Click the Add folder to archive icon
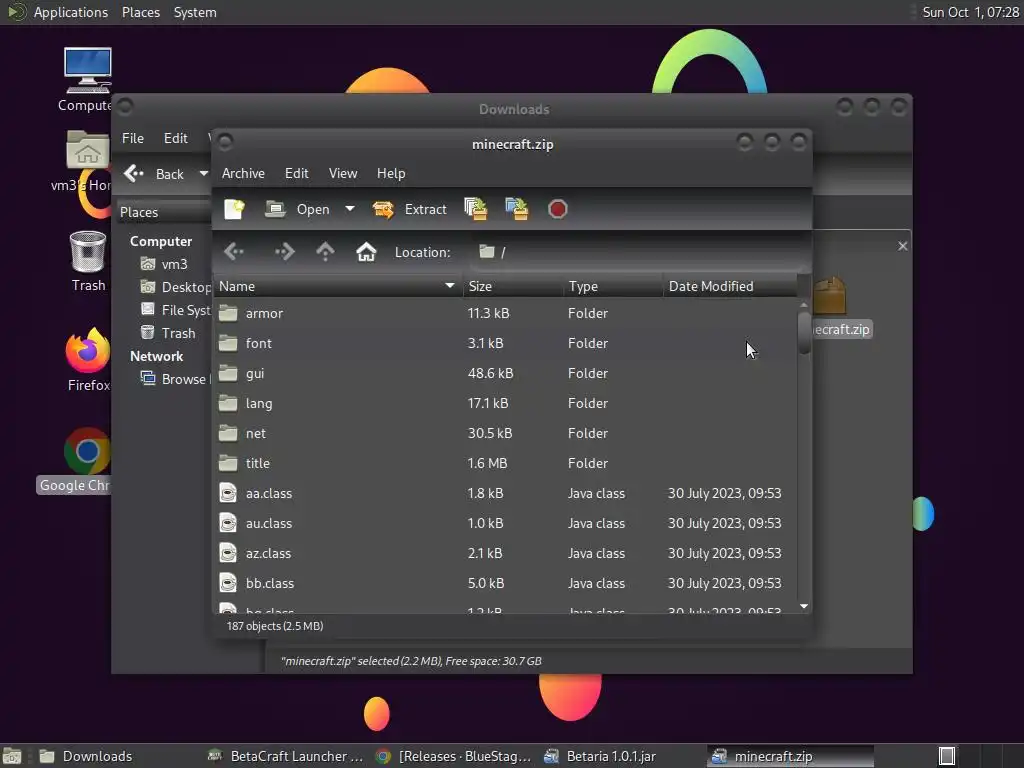1024x768 pixels. point(517,209)
